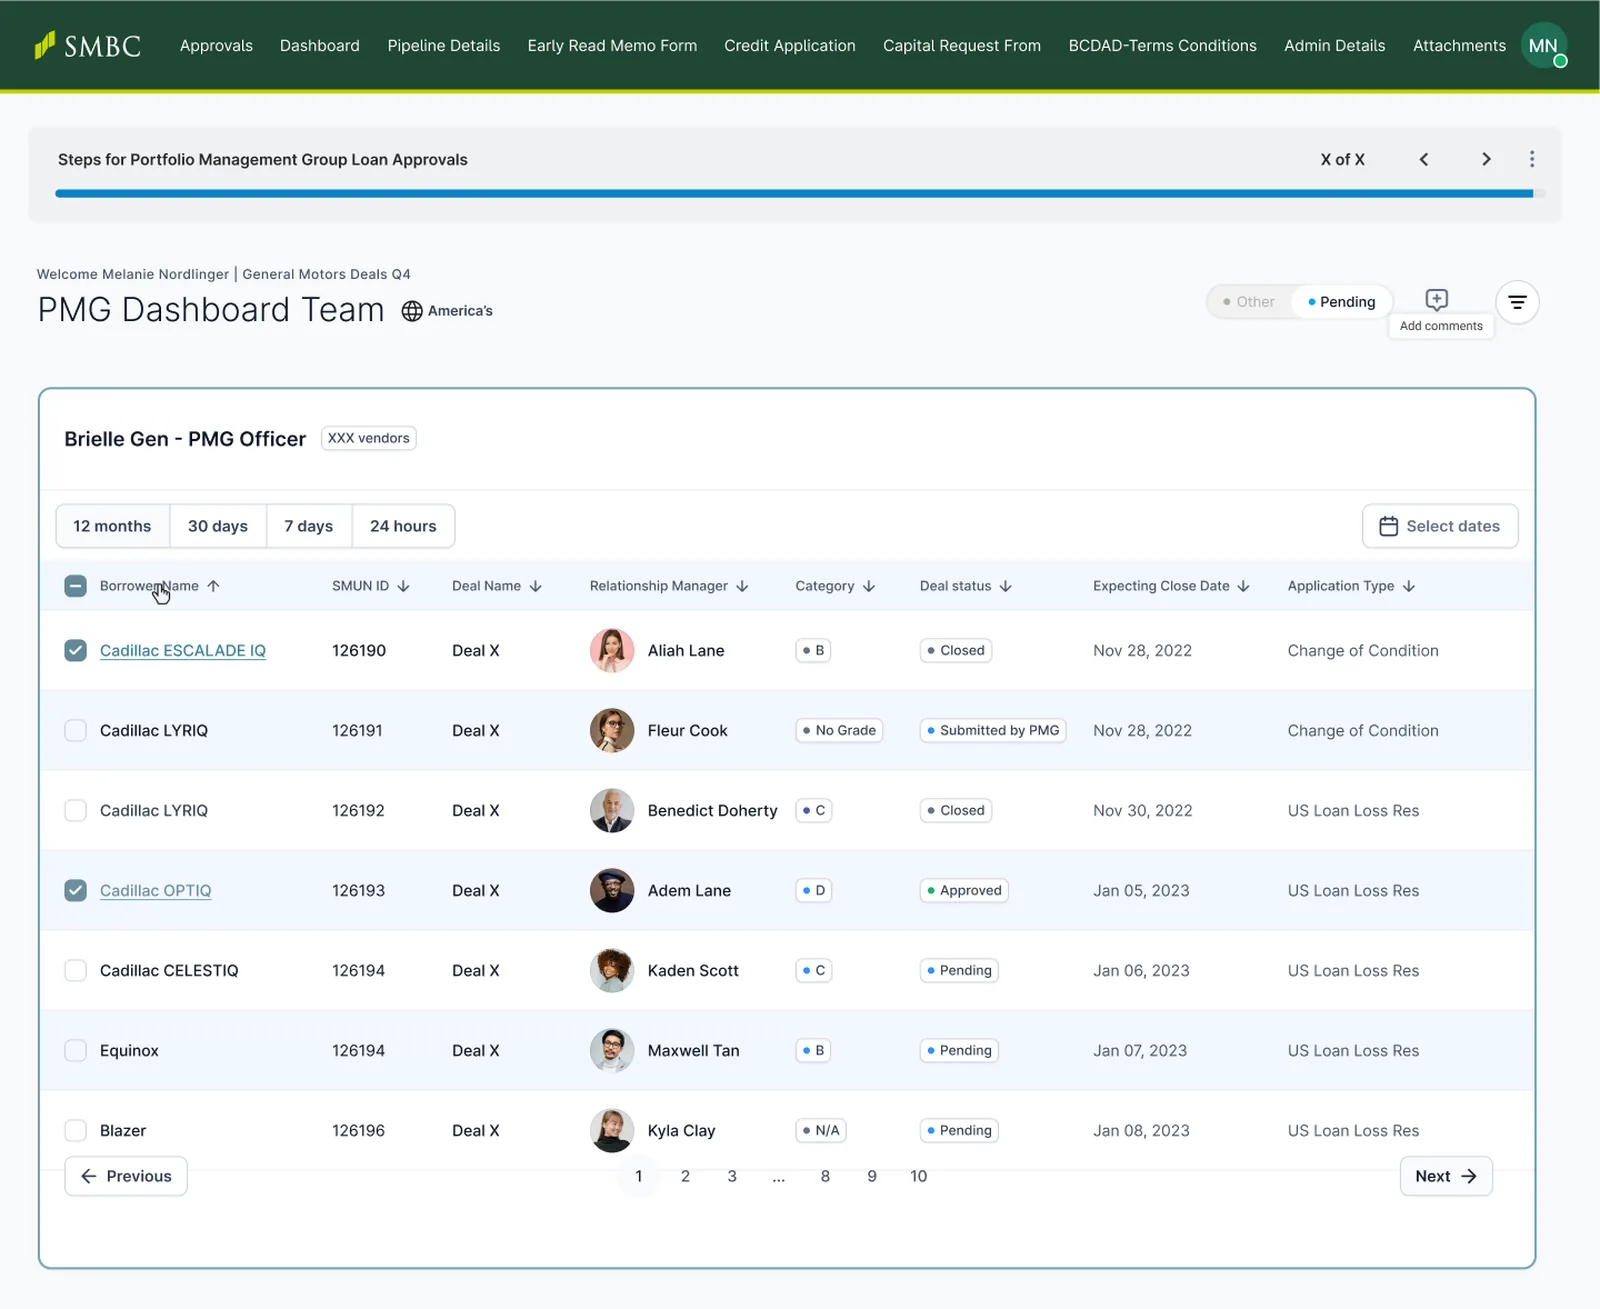Open the Approvals nav item

(x=216, y=46)
